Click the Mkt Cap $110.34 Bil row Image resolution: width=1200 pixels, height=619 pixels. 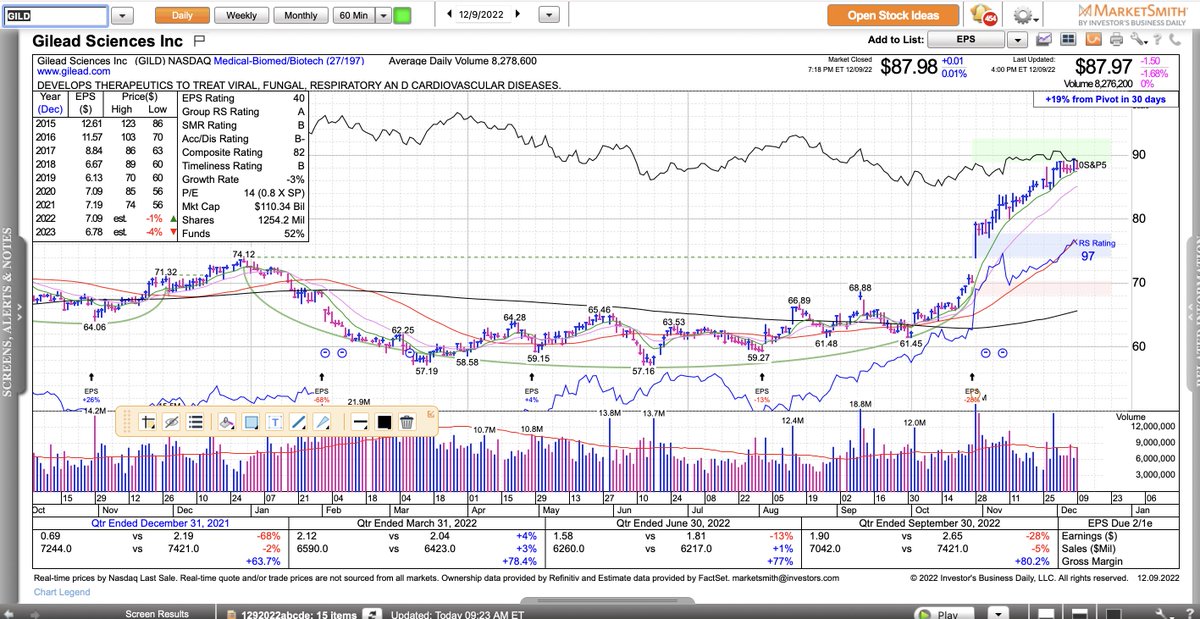243,206
